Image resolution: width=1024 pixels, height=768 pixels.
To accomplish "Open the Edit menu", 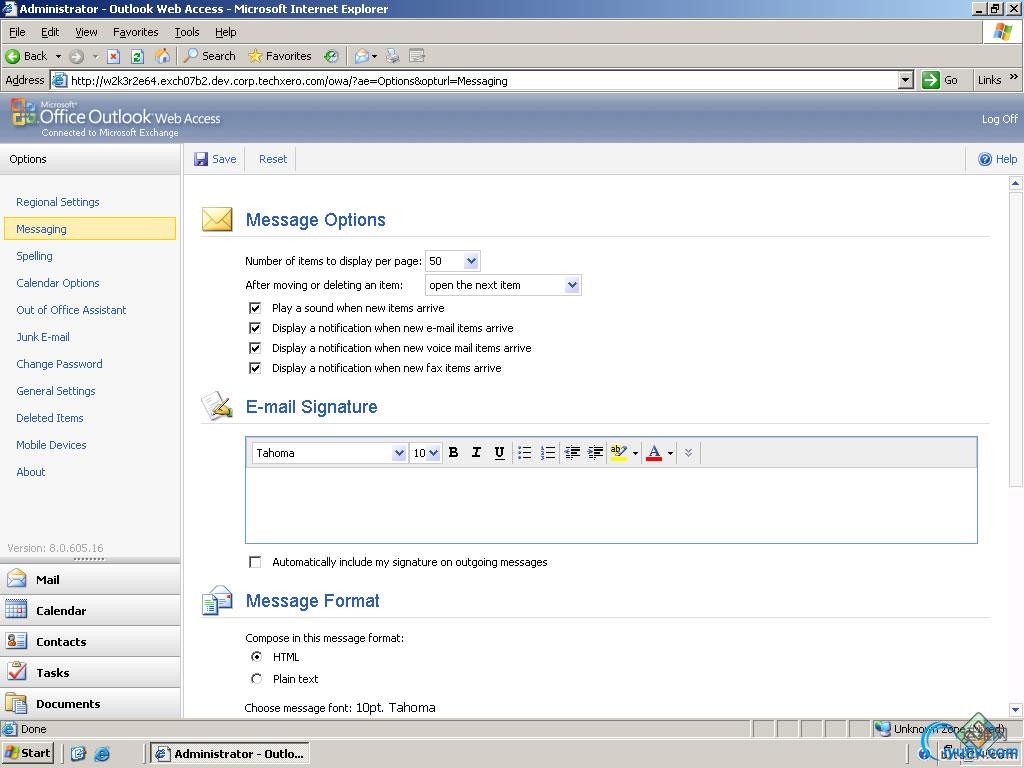I will [50, 32].
